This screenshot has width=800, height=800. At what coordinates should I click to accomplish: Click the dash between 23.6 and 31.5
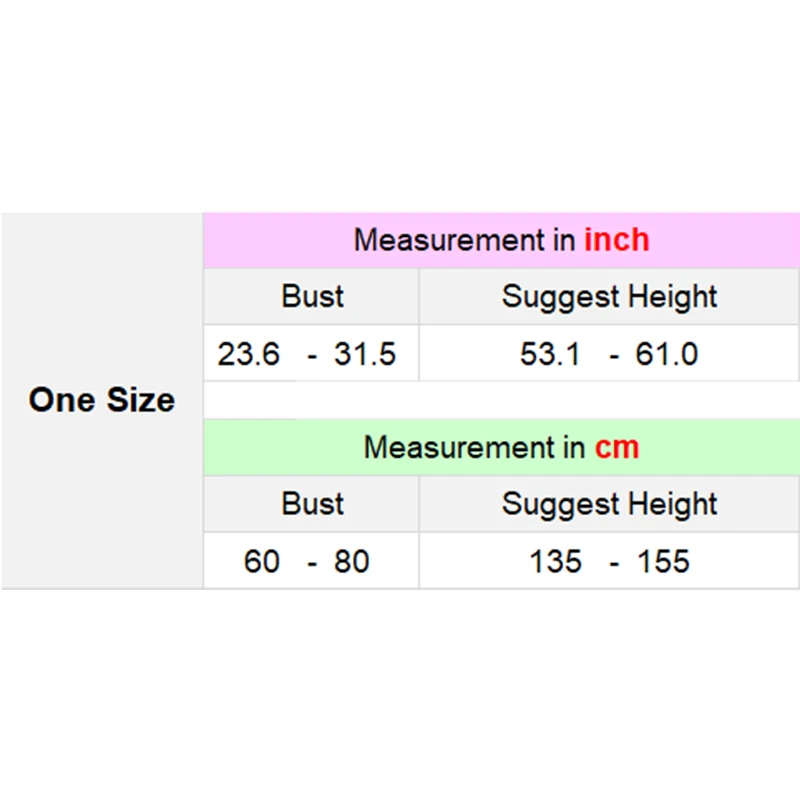pos(313,355)
